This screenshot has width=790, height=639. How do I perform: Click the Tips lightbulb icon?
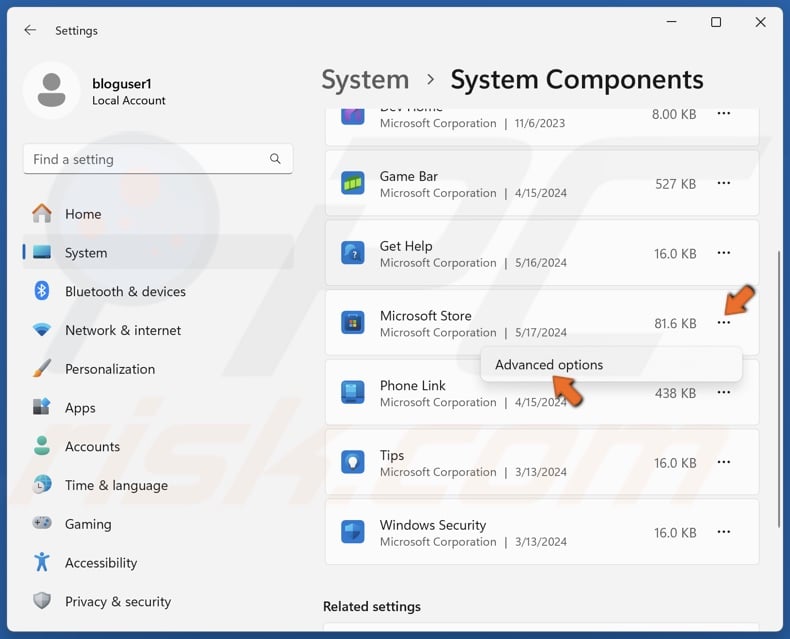[x=352, y=463]
